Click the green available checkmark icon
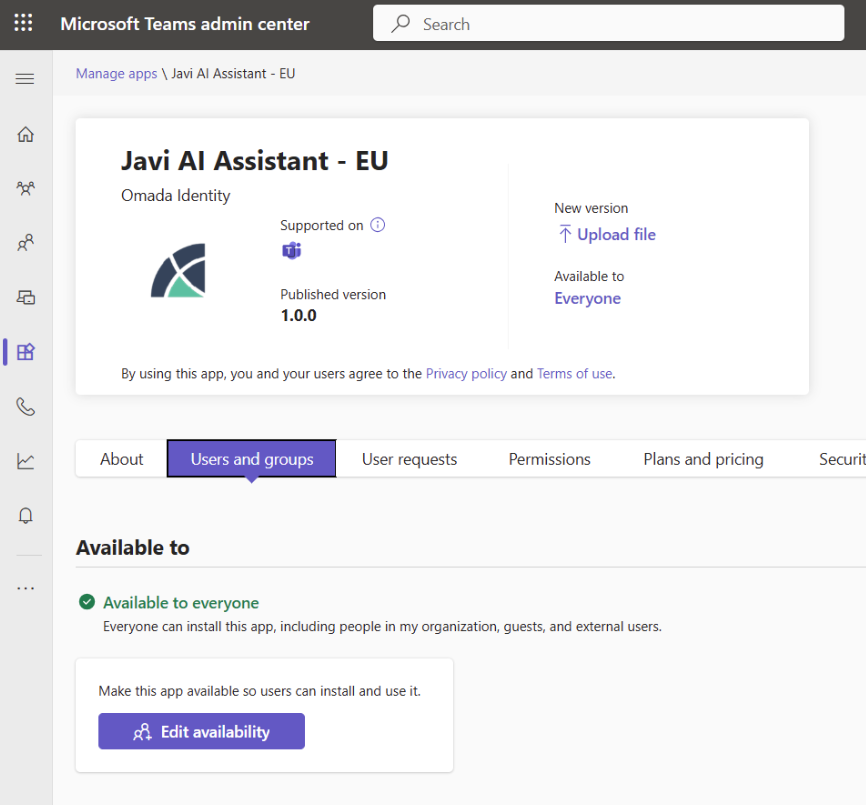 pos(87,602)
